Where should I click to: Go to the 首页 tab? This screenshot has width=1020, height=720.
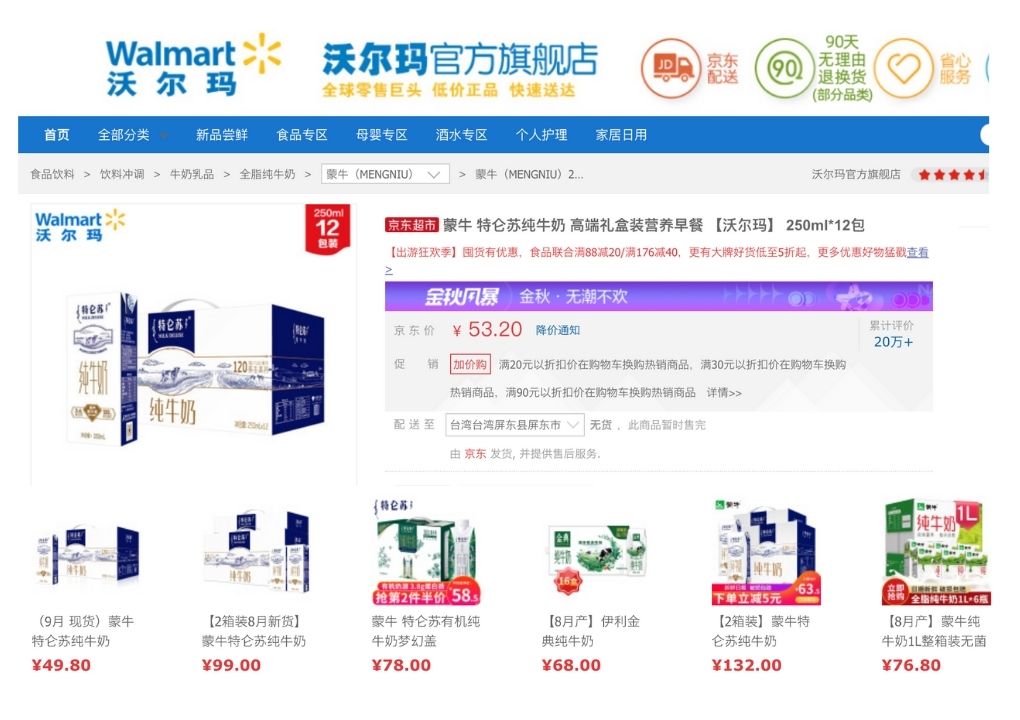coord(57,135)
